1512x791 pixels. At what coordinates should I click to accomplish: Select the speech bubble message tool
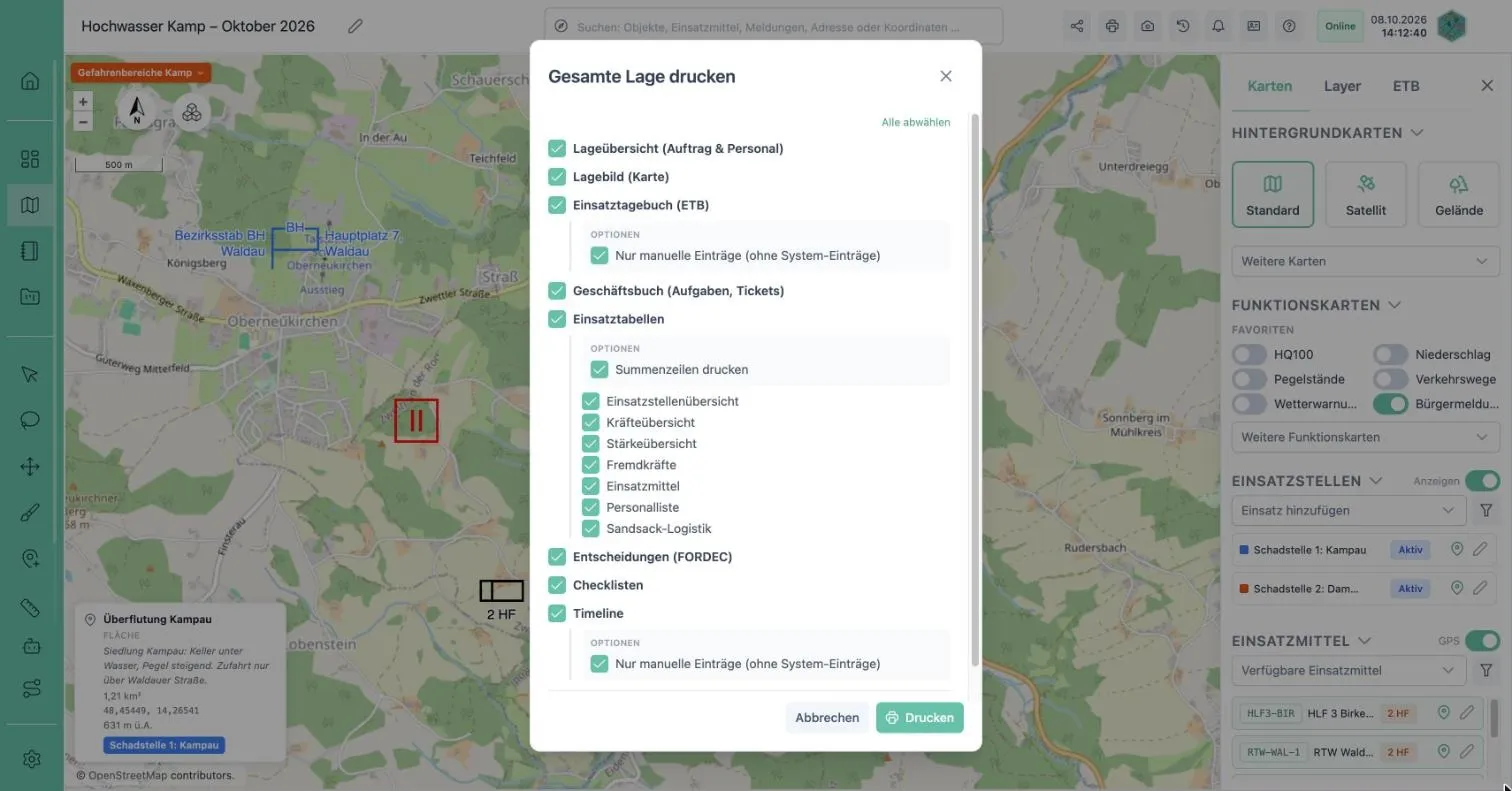pos(30,420)
